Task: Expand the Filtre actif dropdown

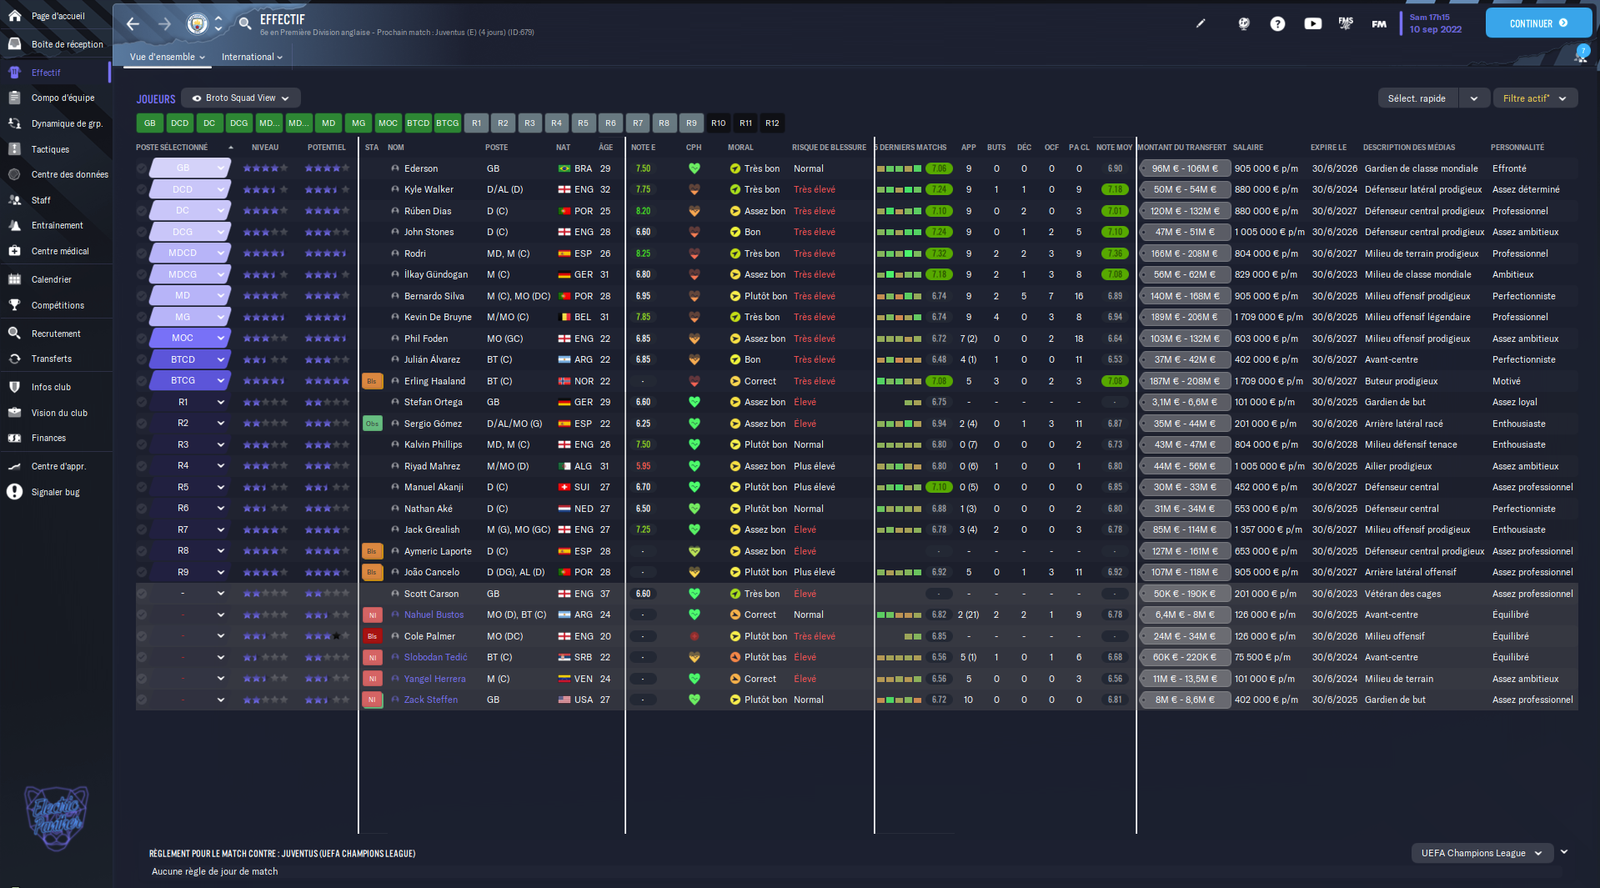Action: point(1534,98)
